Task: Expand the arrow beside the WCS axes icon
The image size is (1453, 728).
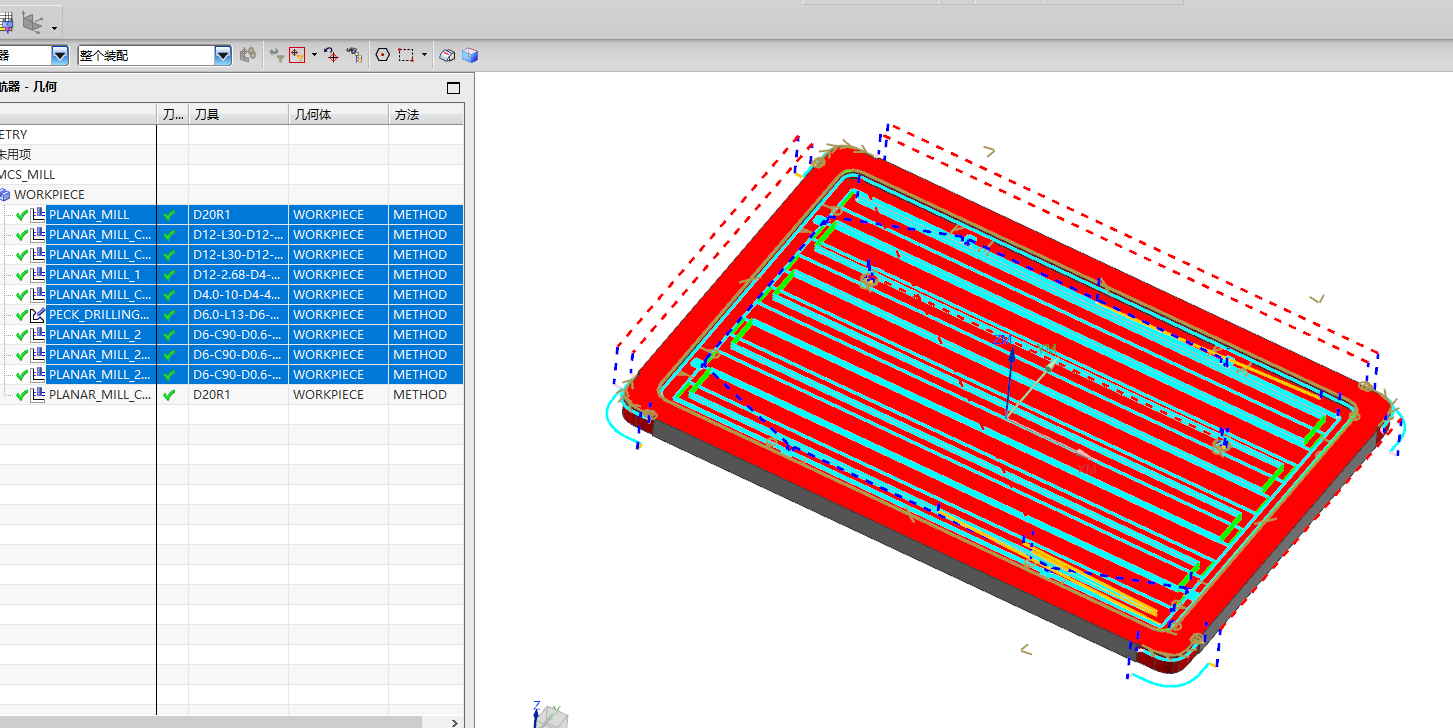Action: [x=54, y=27]
